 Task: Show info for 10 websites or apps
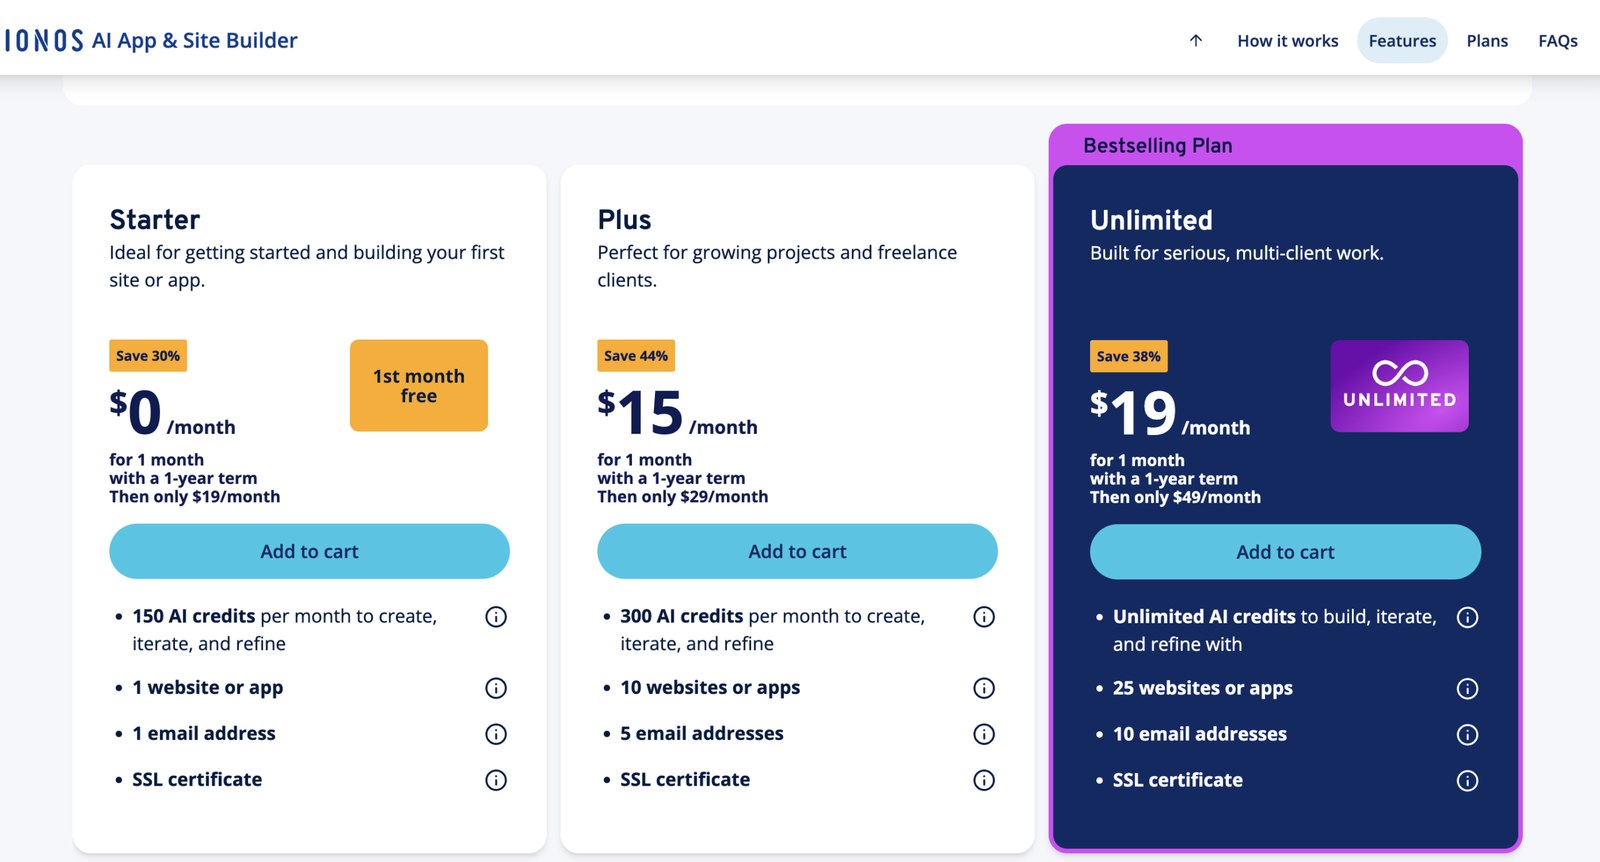[x=984, y=688]
